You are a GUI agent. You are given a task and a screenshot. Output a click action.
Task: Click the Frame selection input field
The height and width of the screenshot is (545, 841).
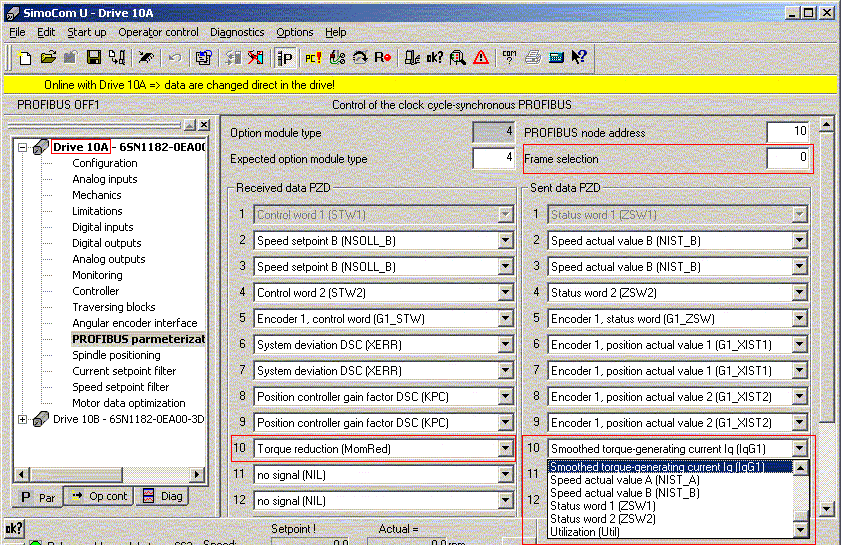tap(787, 158)
